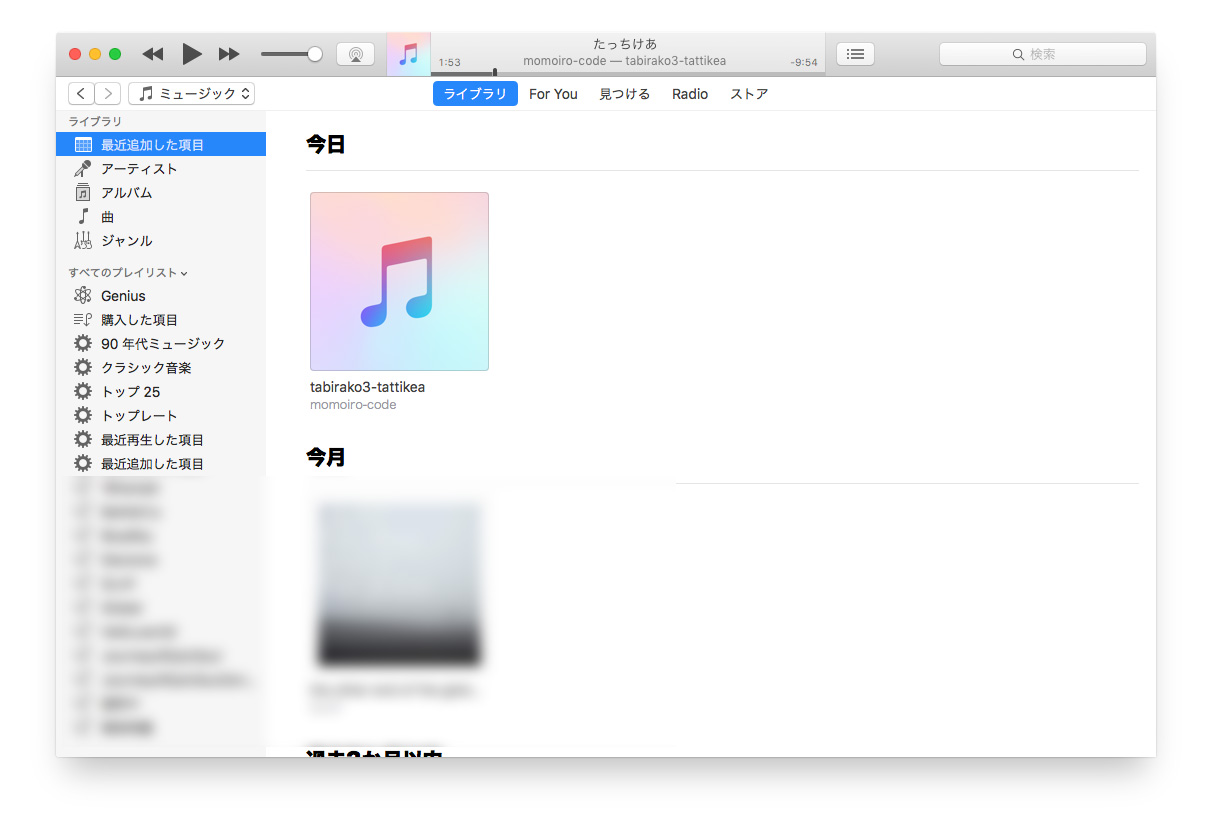Open the 見つける tab
The height and width of the screenshot is (837, 1212).
click(624, 94)
